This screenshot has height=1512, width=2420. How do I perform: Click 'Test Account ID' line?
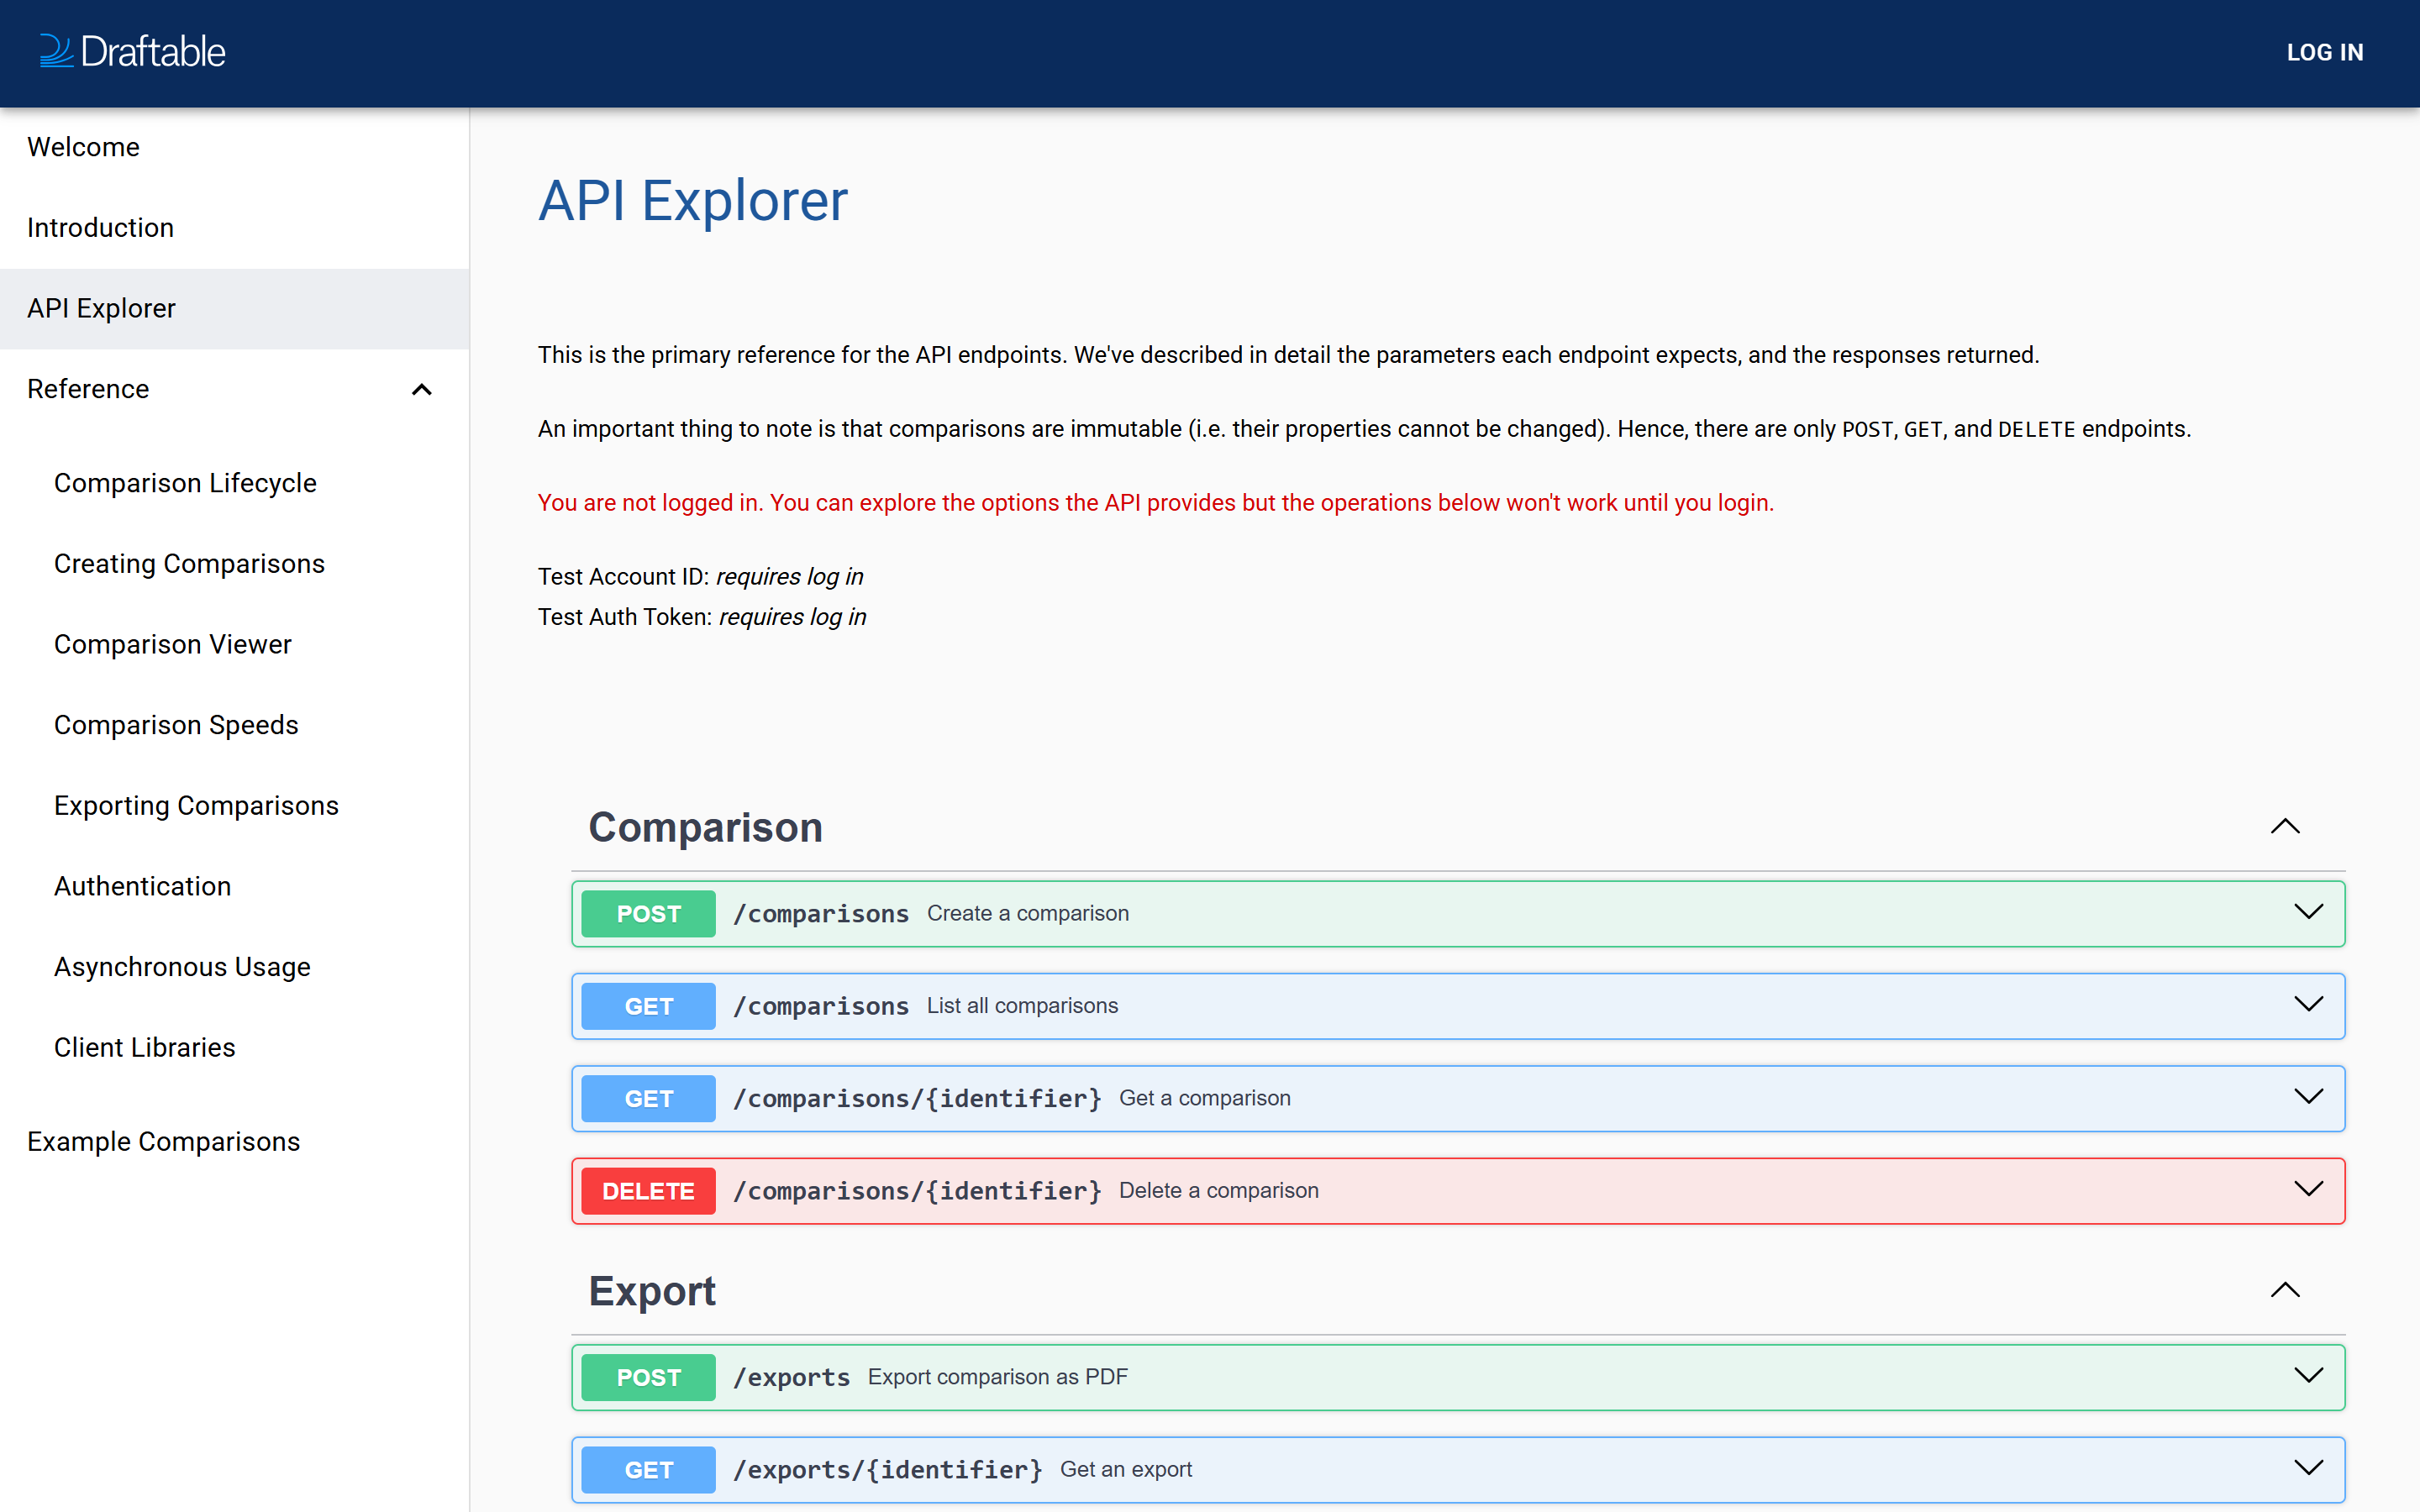(700, 577)
